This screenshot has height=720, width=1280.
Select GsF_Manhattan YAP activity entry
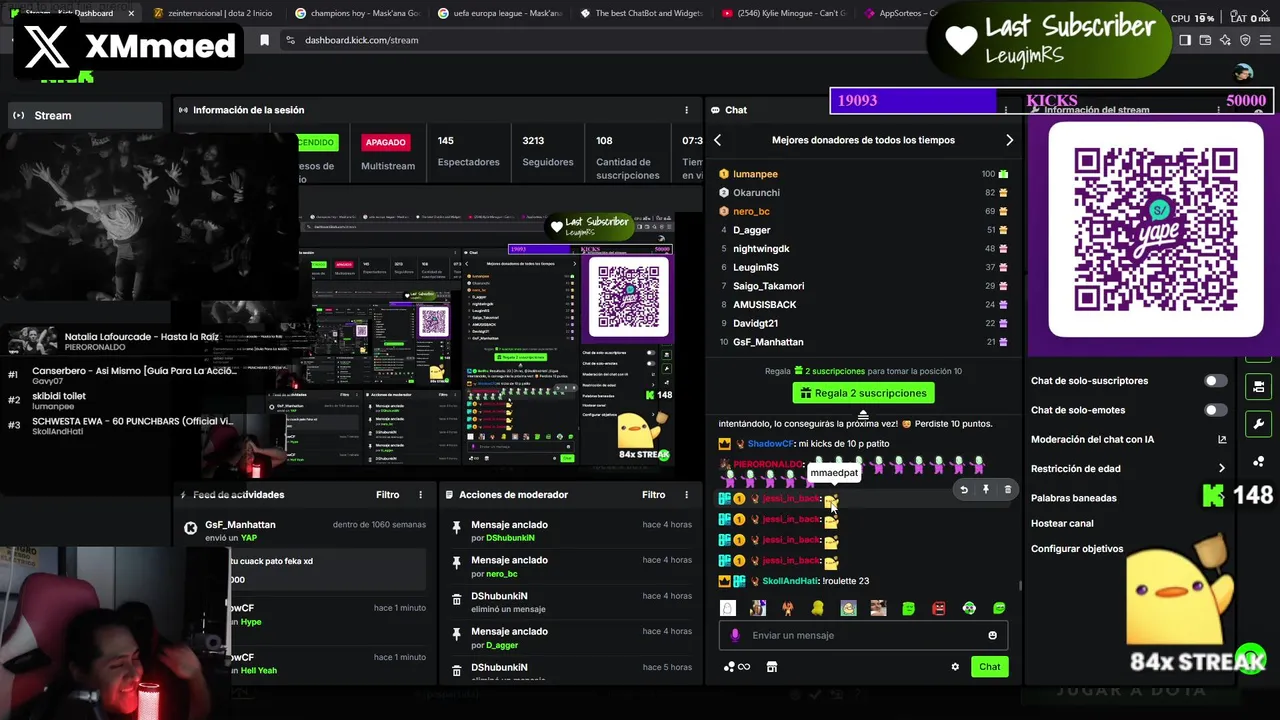pyautogui.click(x=304, y=530)
